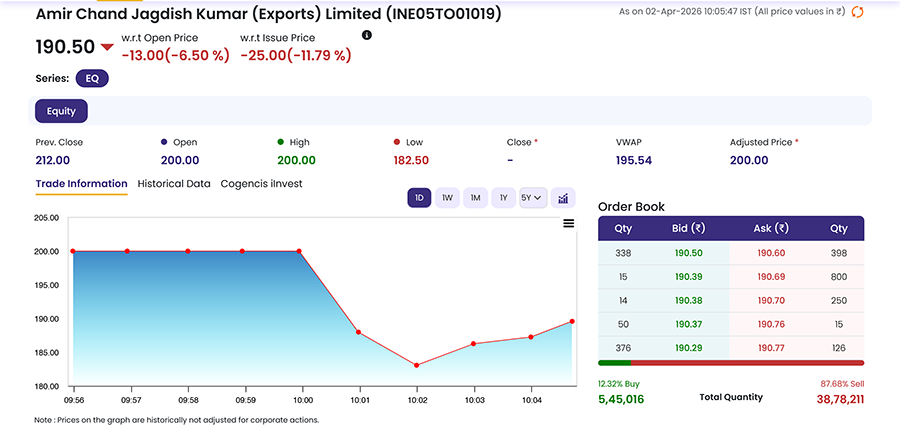Open the chart hamburger menu
Viewport: 900px width, 431px height.
pos(568,223)
